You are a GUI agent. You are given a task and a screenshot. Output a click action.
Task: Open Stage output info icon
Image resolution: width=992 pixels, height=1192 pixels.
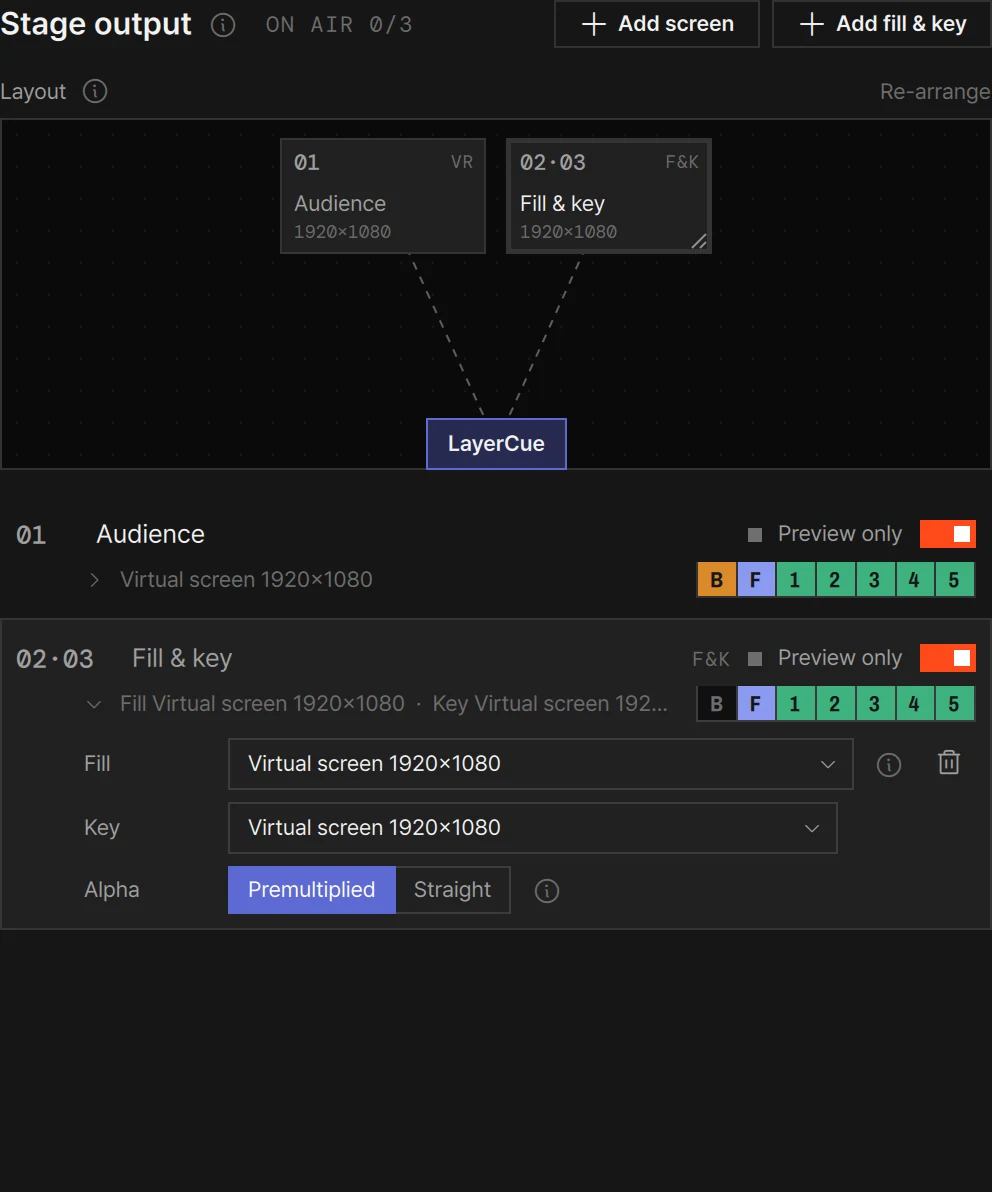[x=223, y=25]
